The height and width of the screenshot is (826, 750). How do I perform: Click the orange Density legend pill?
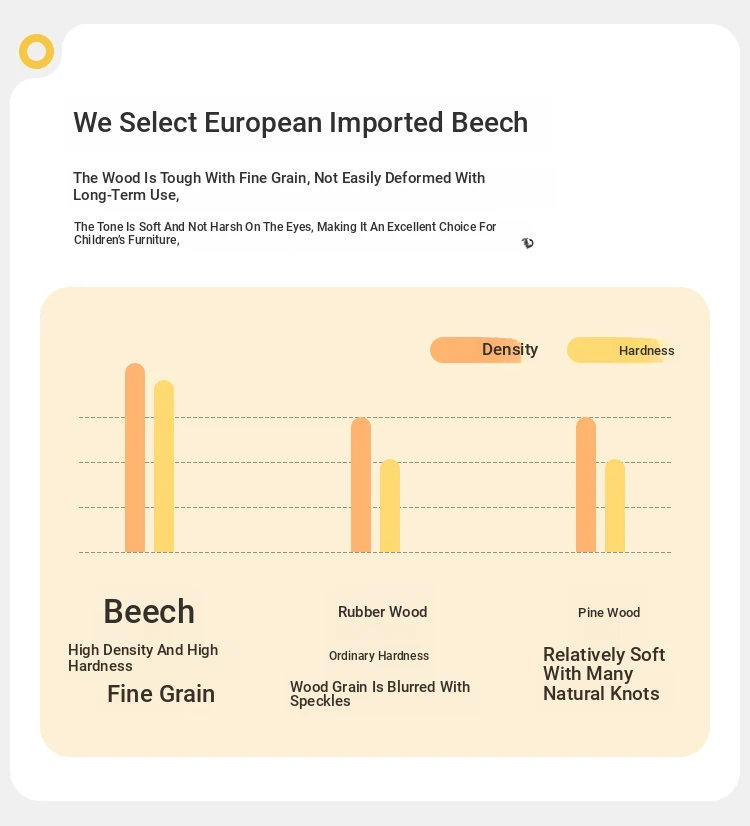point(476,350)
